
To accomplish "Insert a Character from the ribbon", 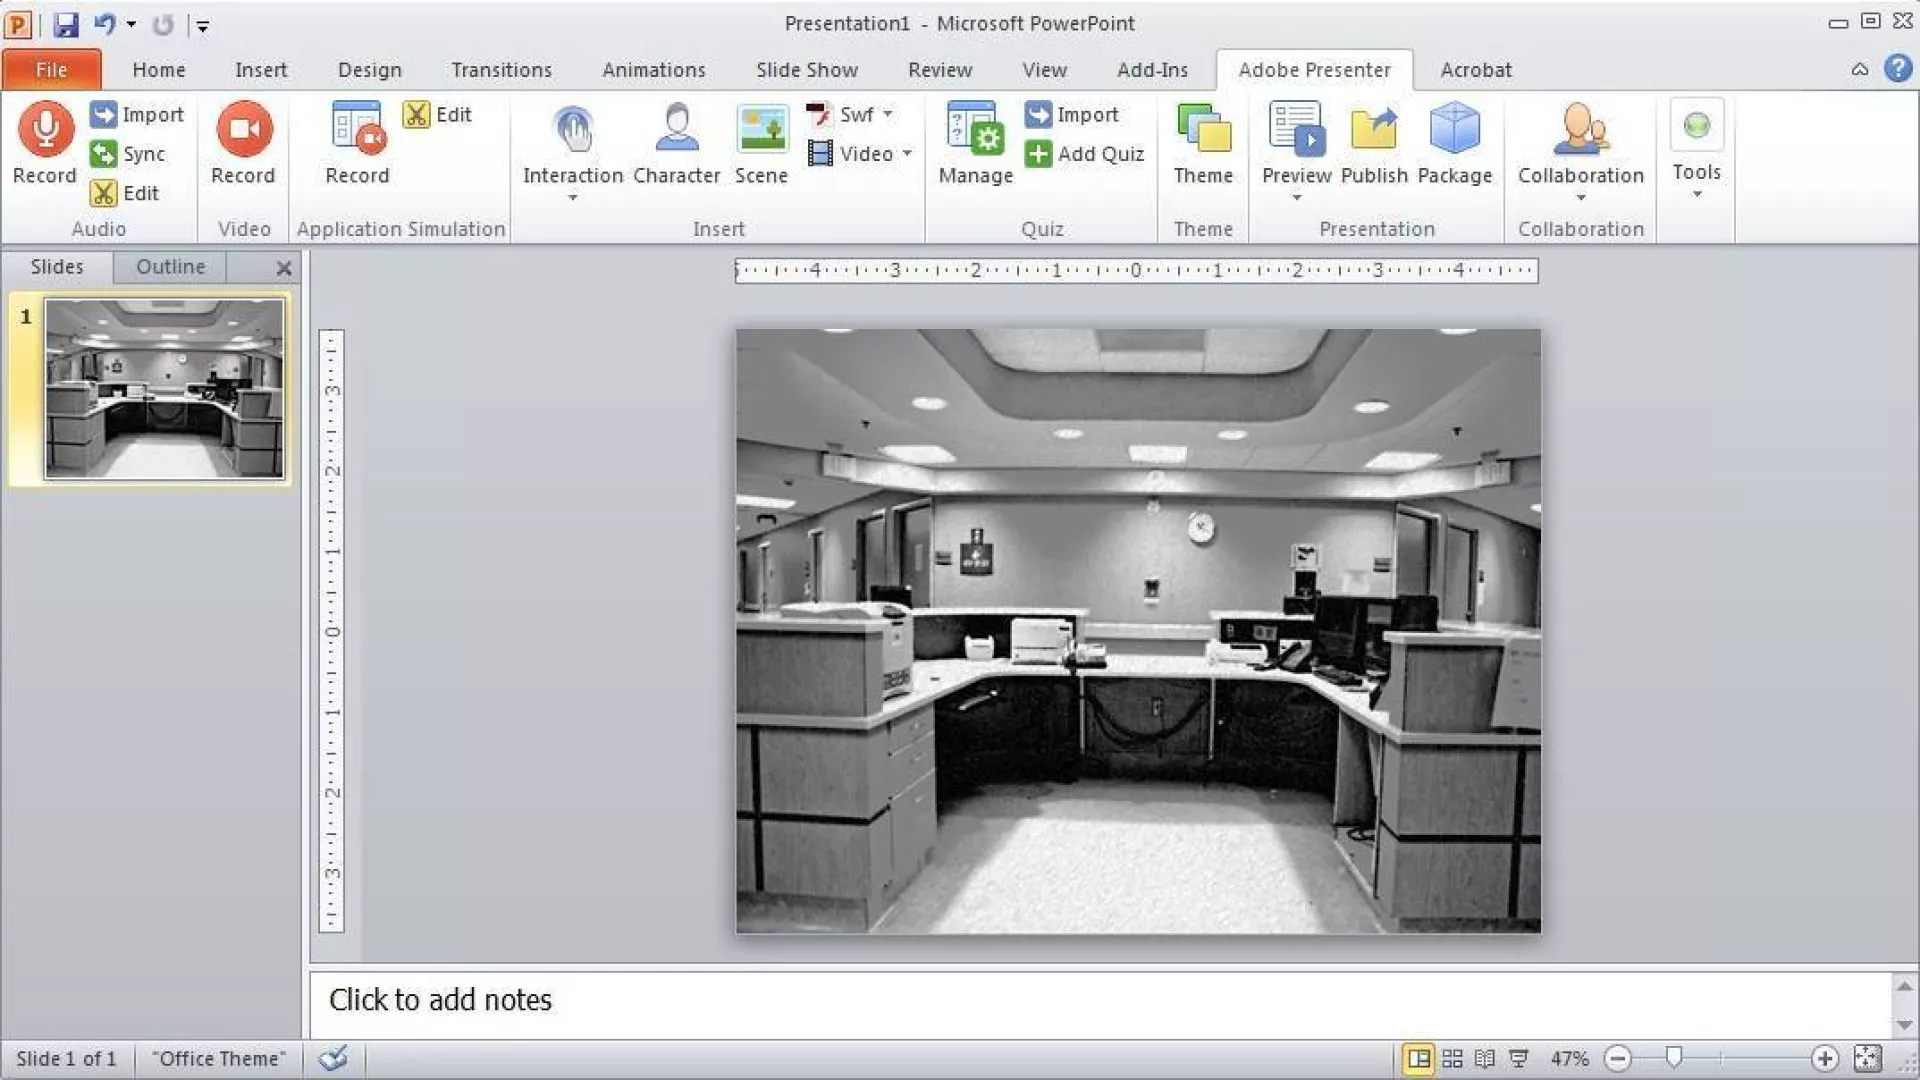I will (x=677, y=130).
